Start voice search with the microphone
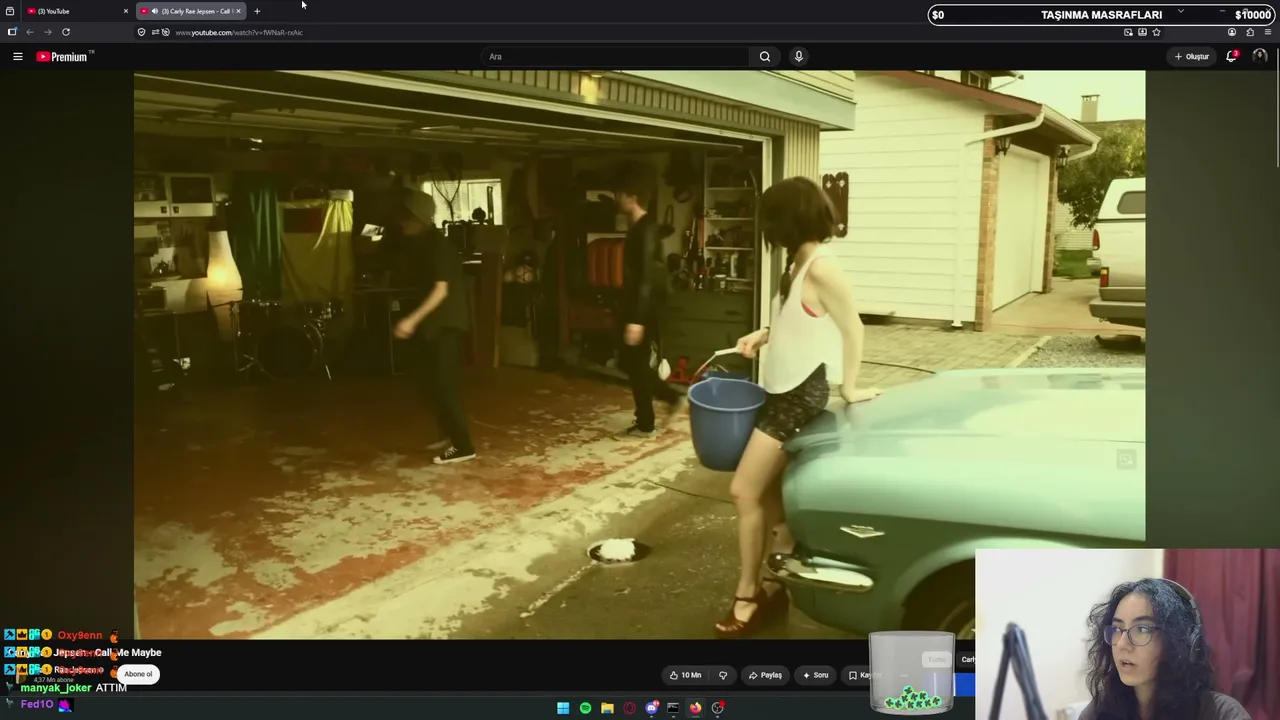This screenshot has height=720, width=1280. (x=798, y=57)
